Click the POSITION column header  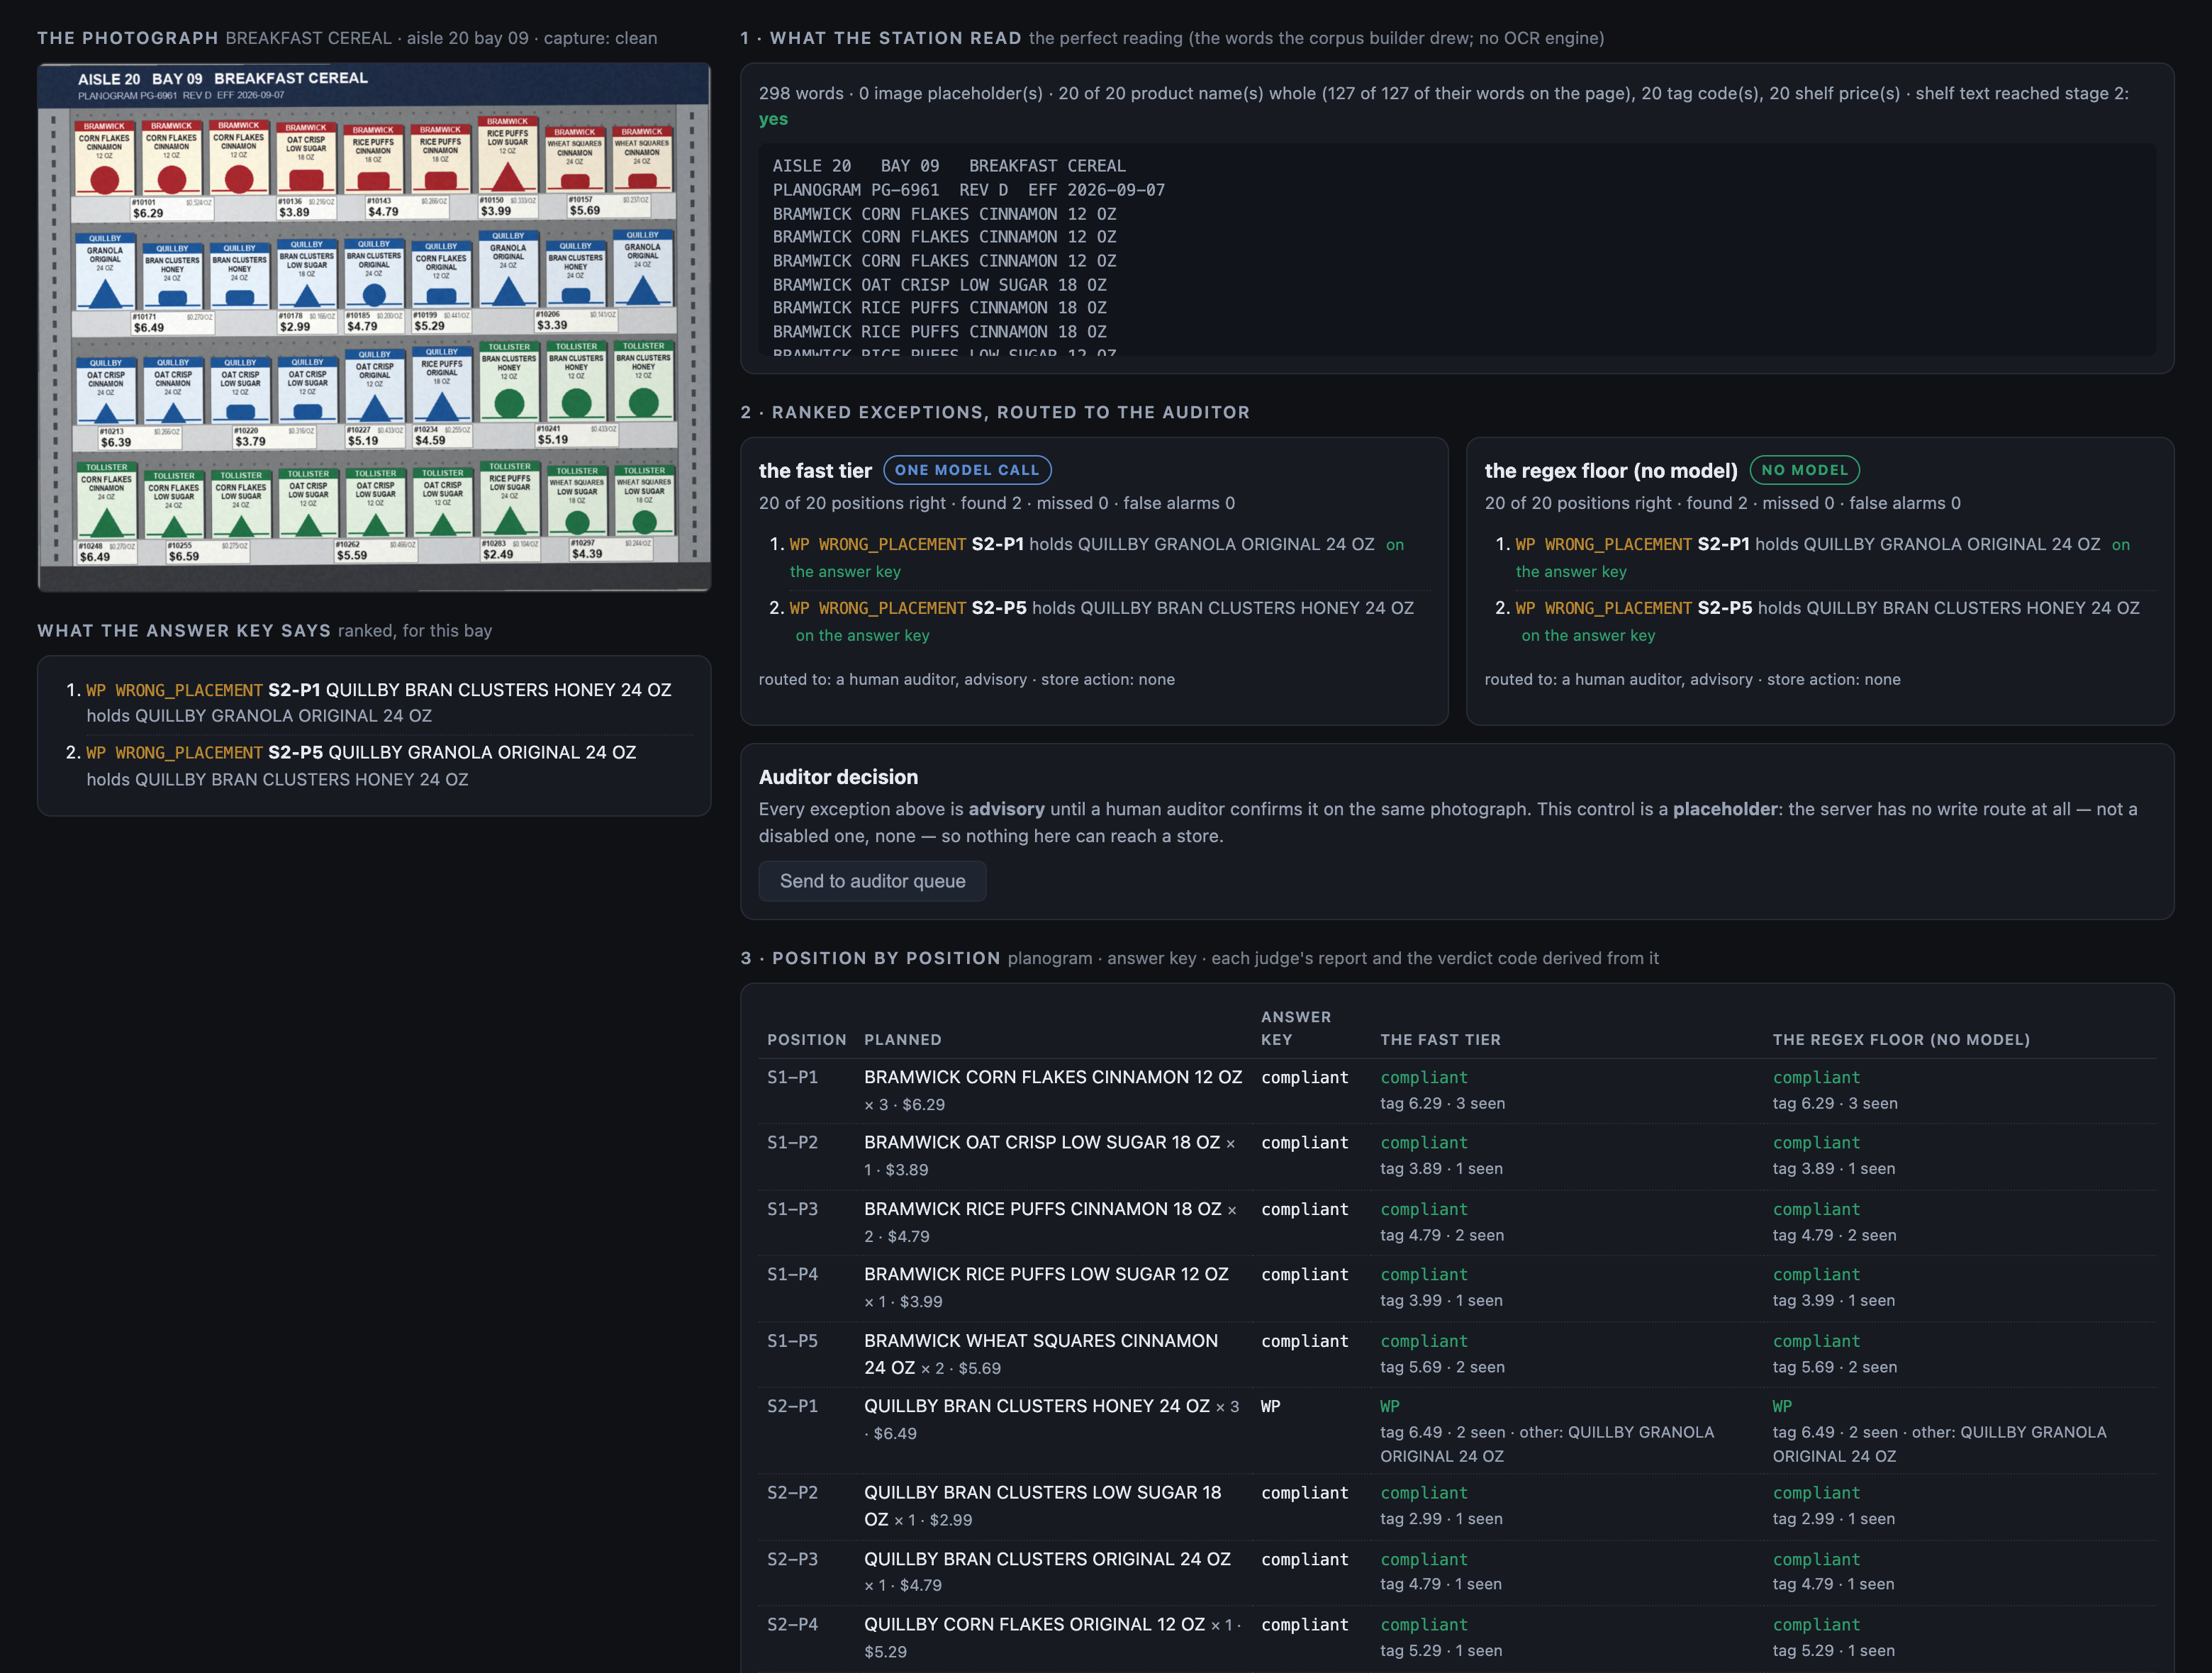pos(806,1040)
